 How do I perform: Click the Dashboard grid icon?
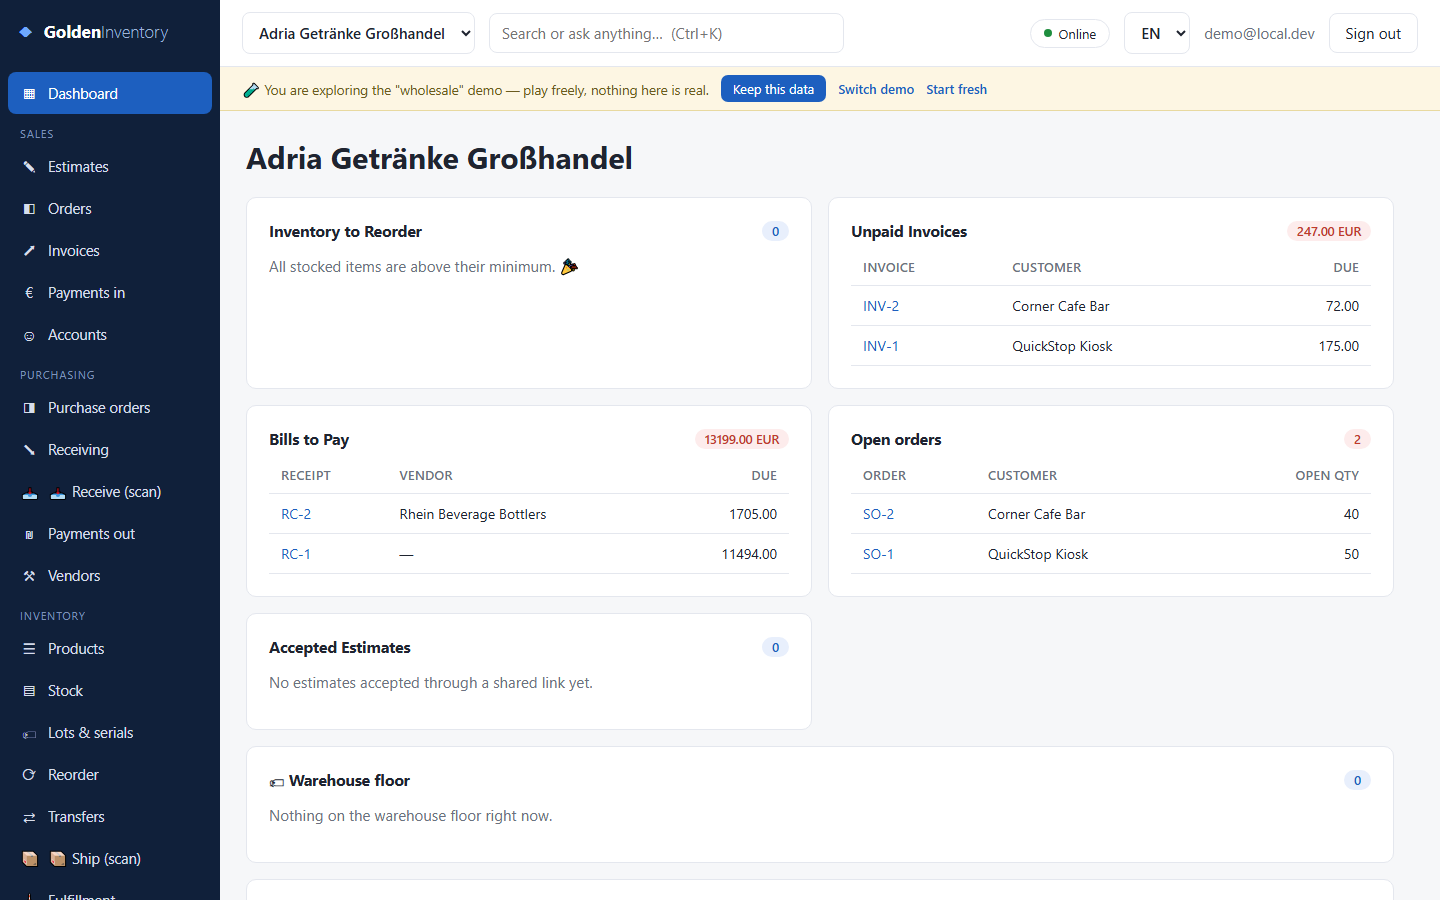tap(29, 94)
